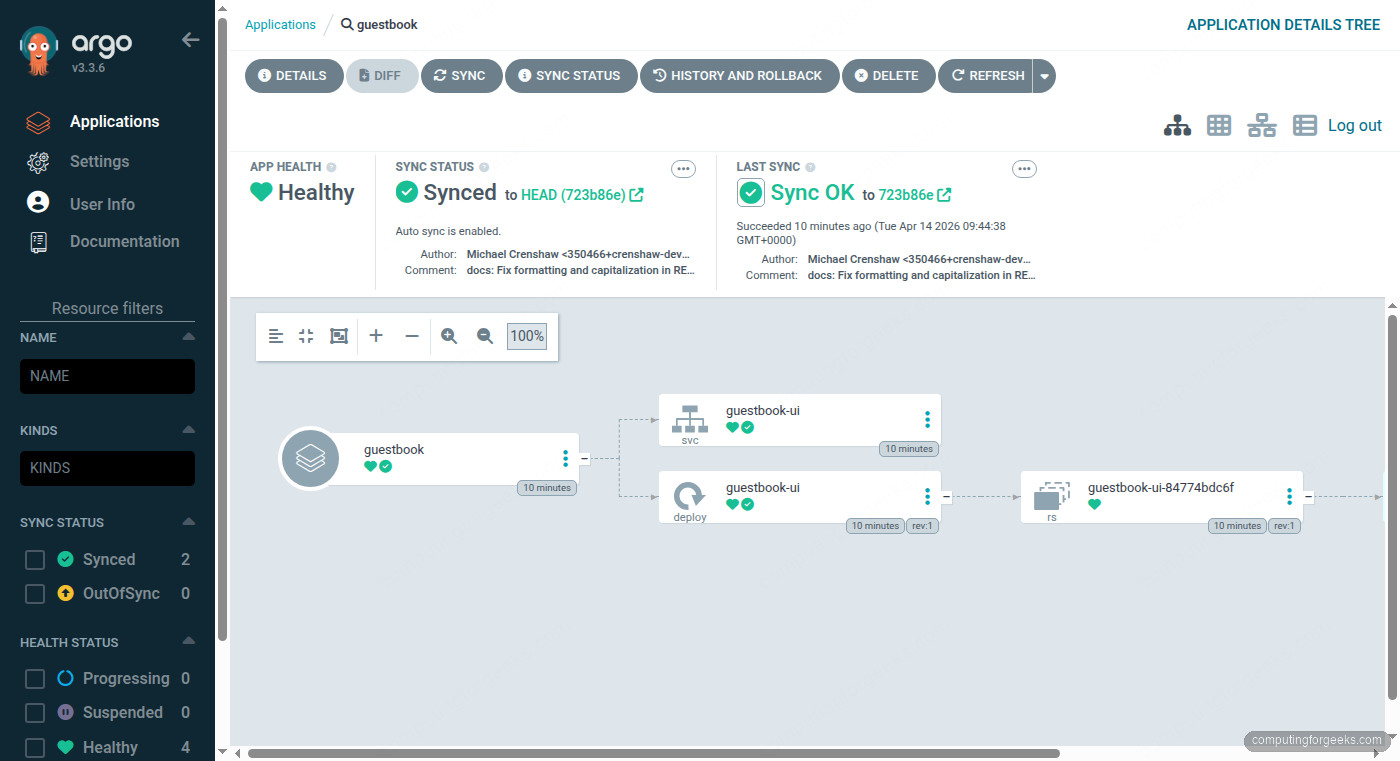Open the guestbook-ui service actions menu
The image size is (1400, 761).
[927, 418]
